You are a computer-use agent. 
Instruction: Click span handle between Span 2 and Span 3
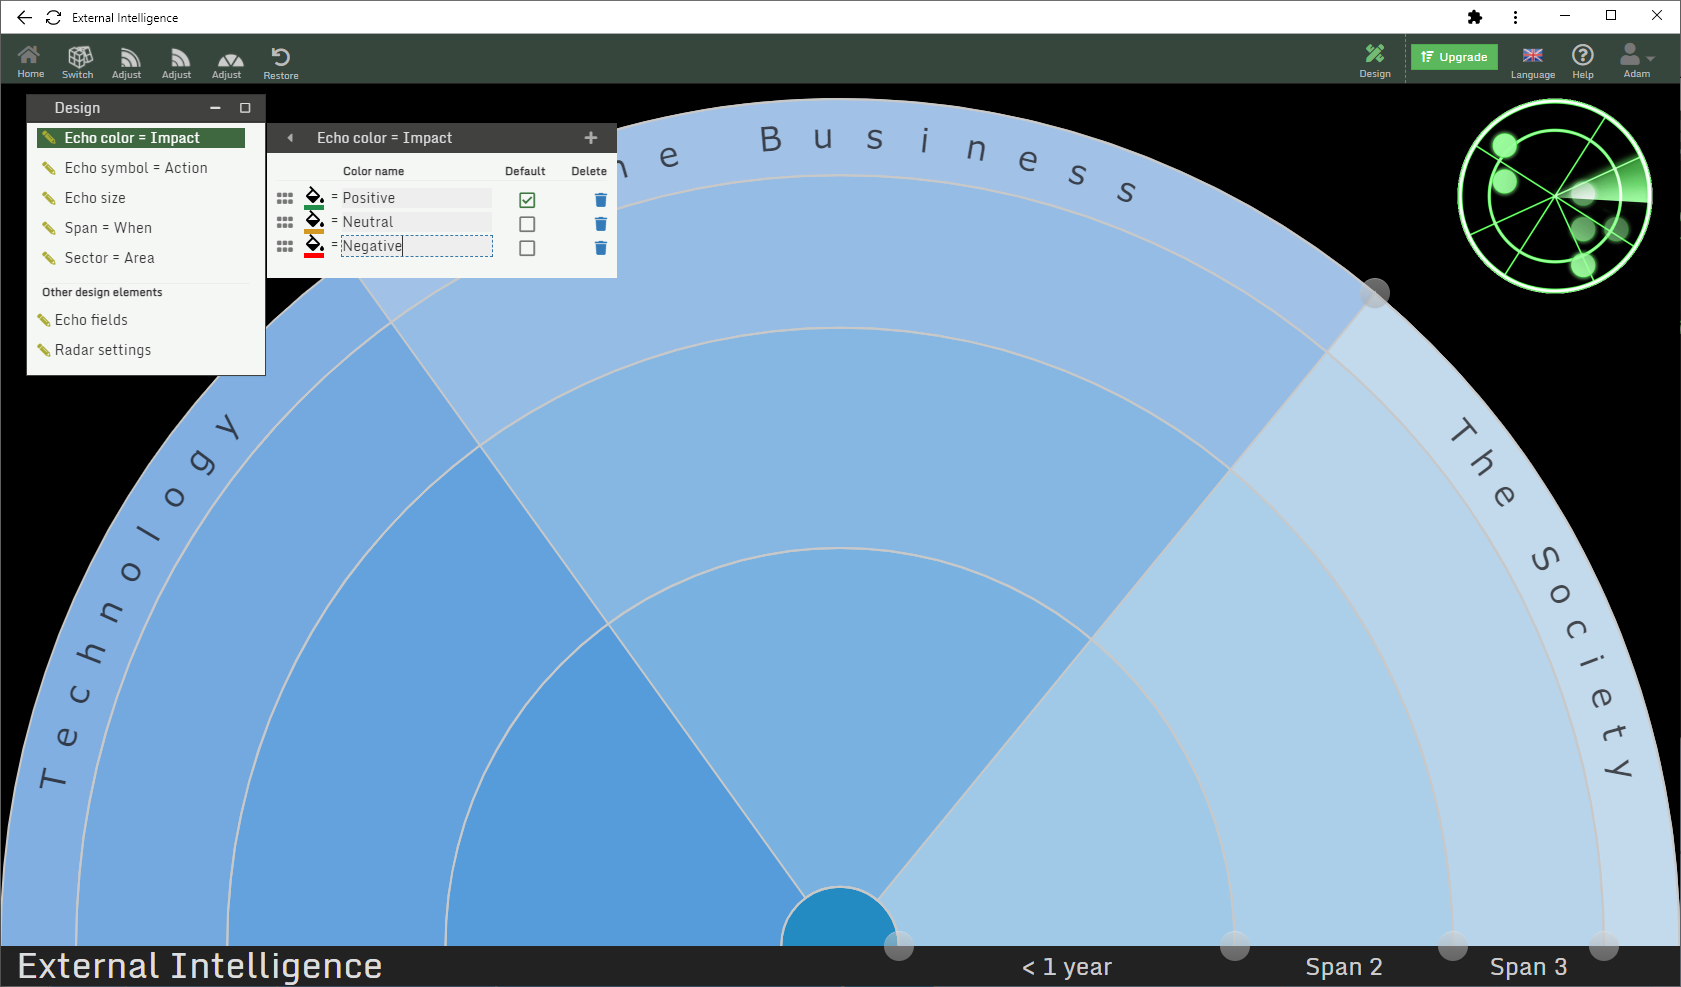pos(1453,945)
